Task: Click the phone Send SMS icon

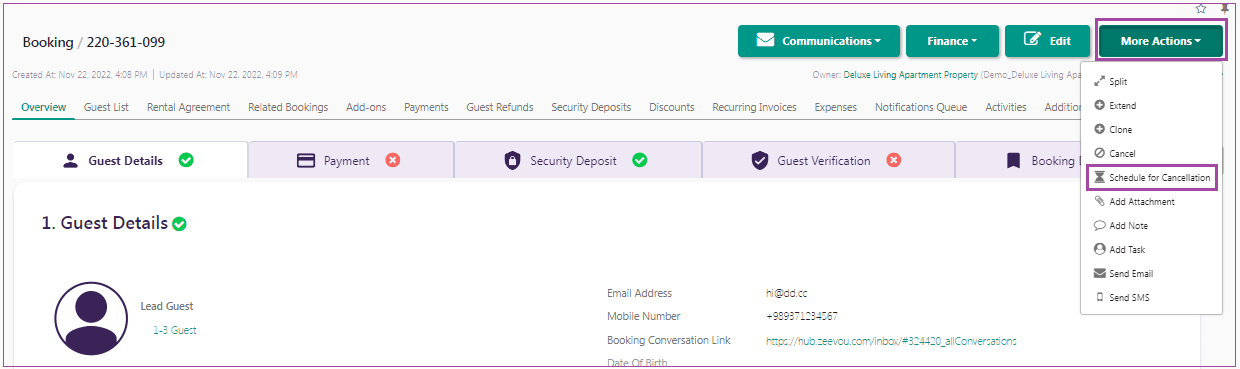Action: click(x=1100, y=298)
